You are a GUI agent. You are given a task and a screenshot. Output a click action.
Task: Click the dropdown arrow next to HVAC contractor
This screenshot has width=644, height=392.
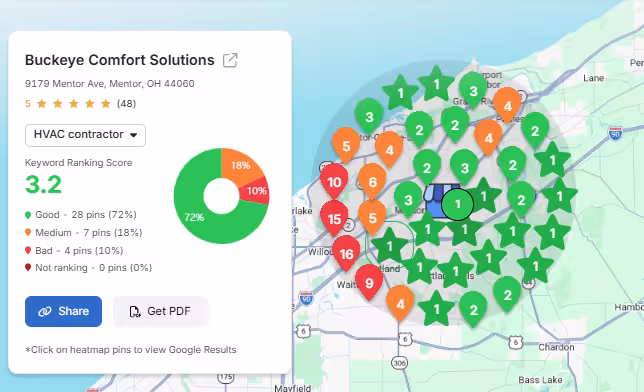click(x=133, y=135)
